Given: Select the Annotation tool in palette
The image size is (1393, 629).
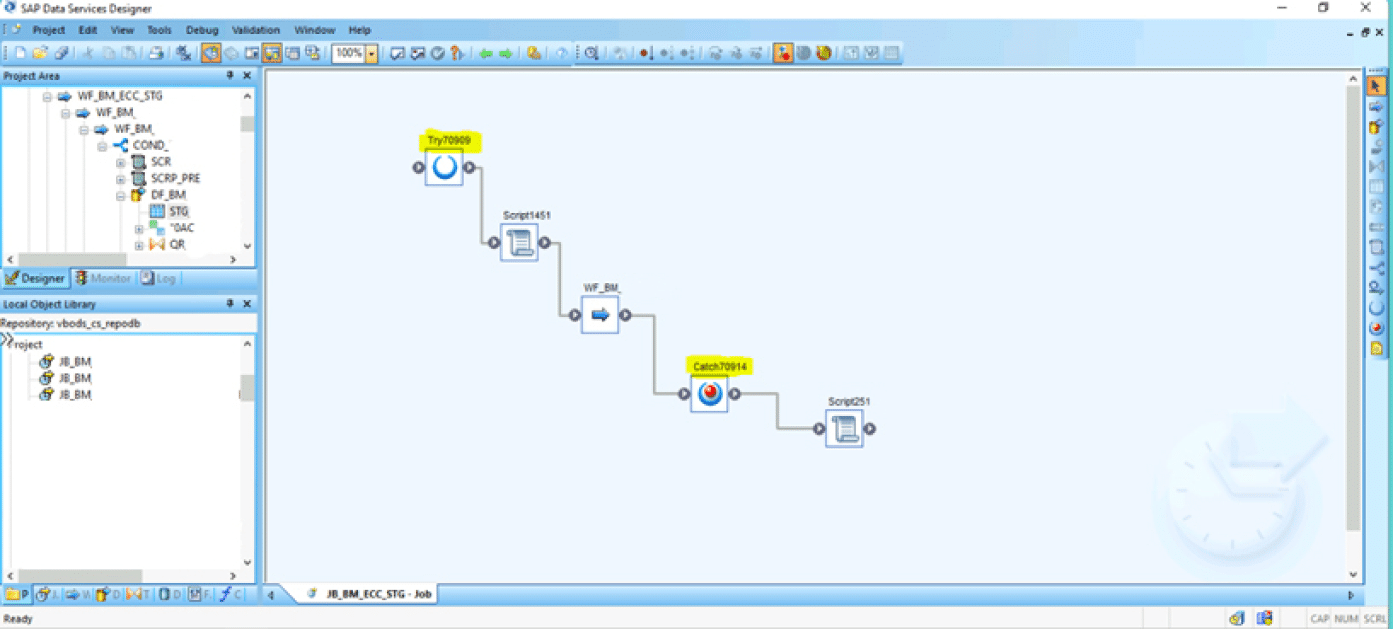Looking at the screenshot, I should (1376, 348).
